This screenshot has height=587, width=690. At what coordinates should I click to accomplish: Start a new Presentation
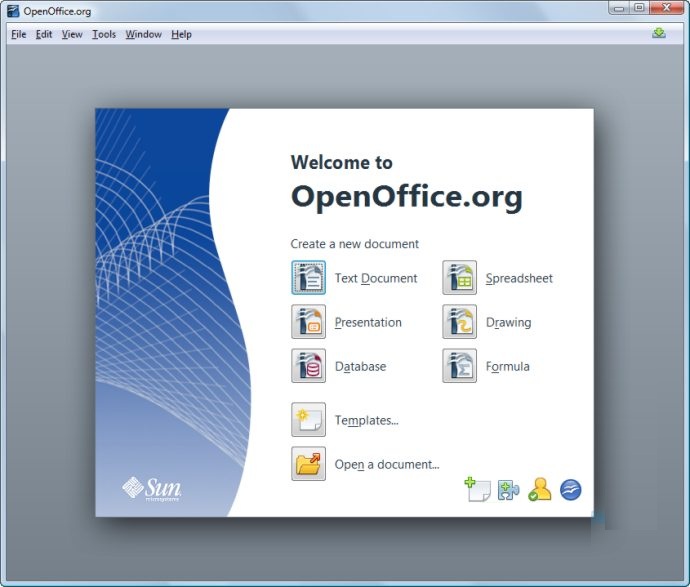click(309, 322)
